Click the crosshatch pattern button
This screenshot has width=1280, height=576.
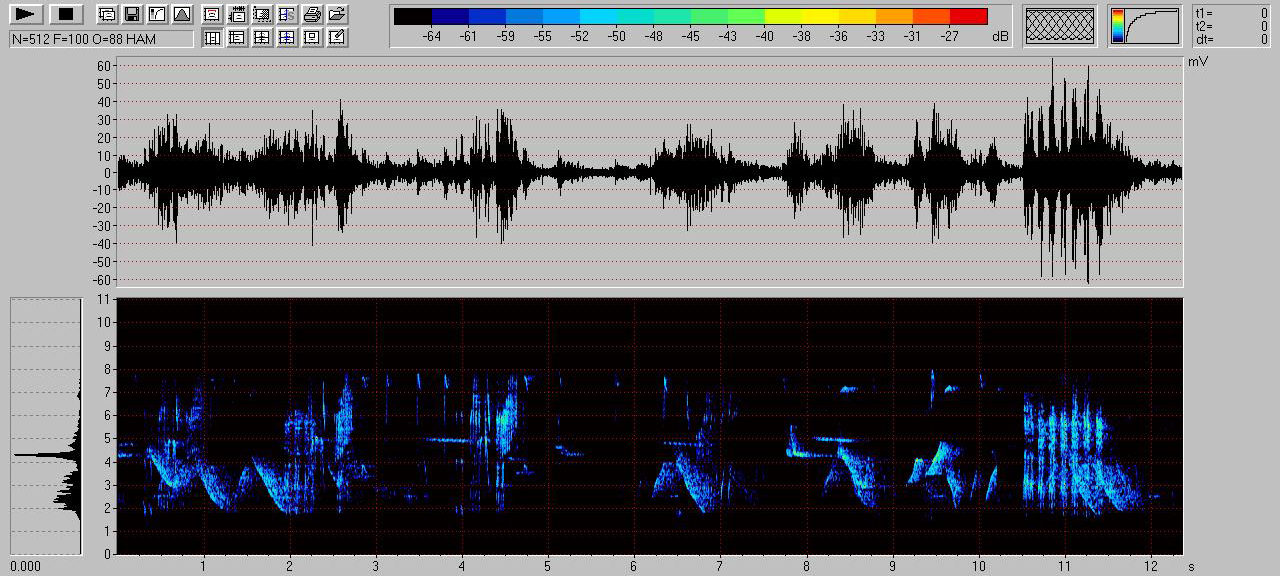tap(1059, 26)
